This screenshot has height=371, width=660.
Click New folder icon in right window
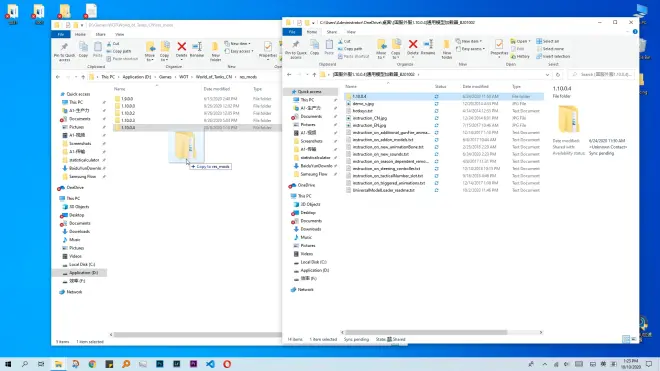click(x=446, y=49)
